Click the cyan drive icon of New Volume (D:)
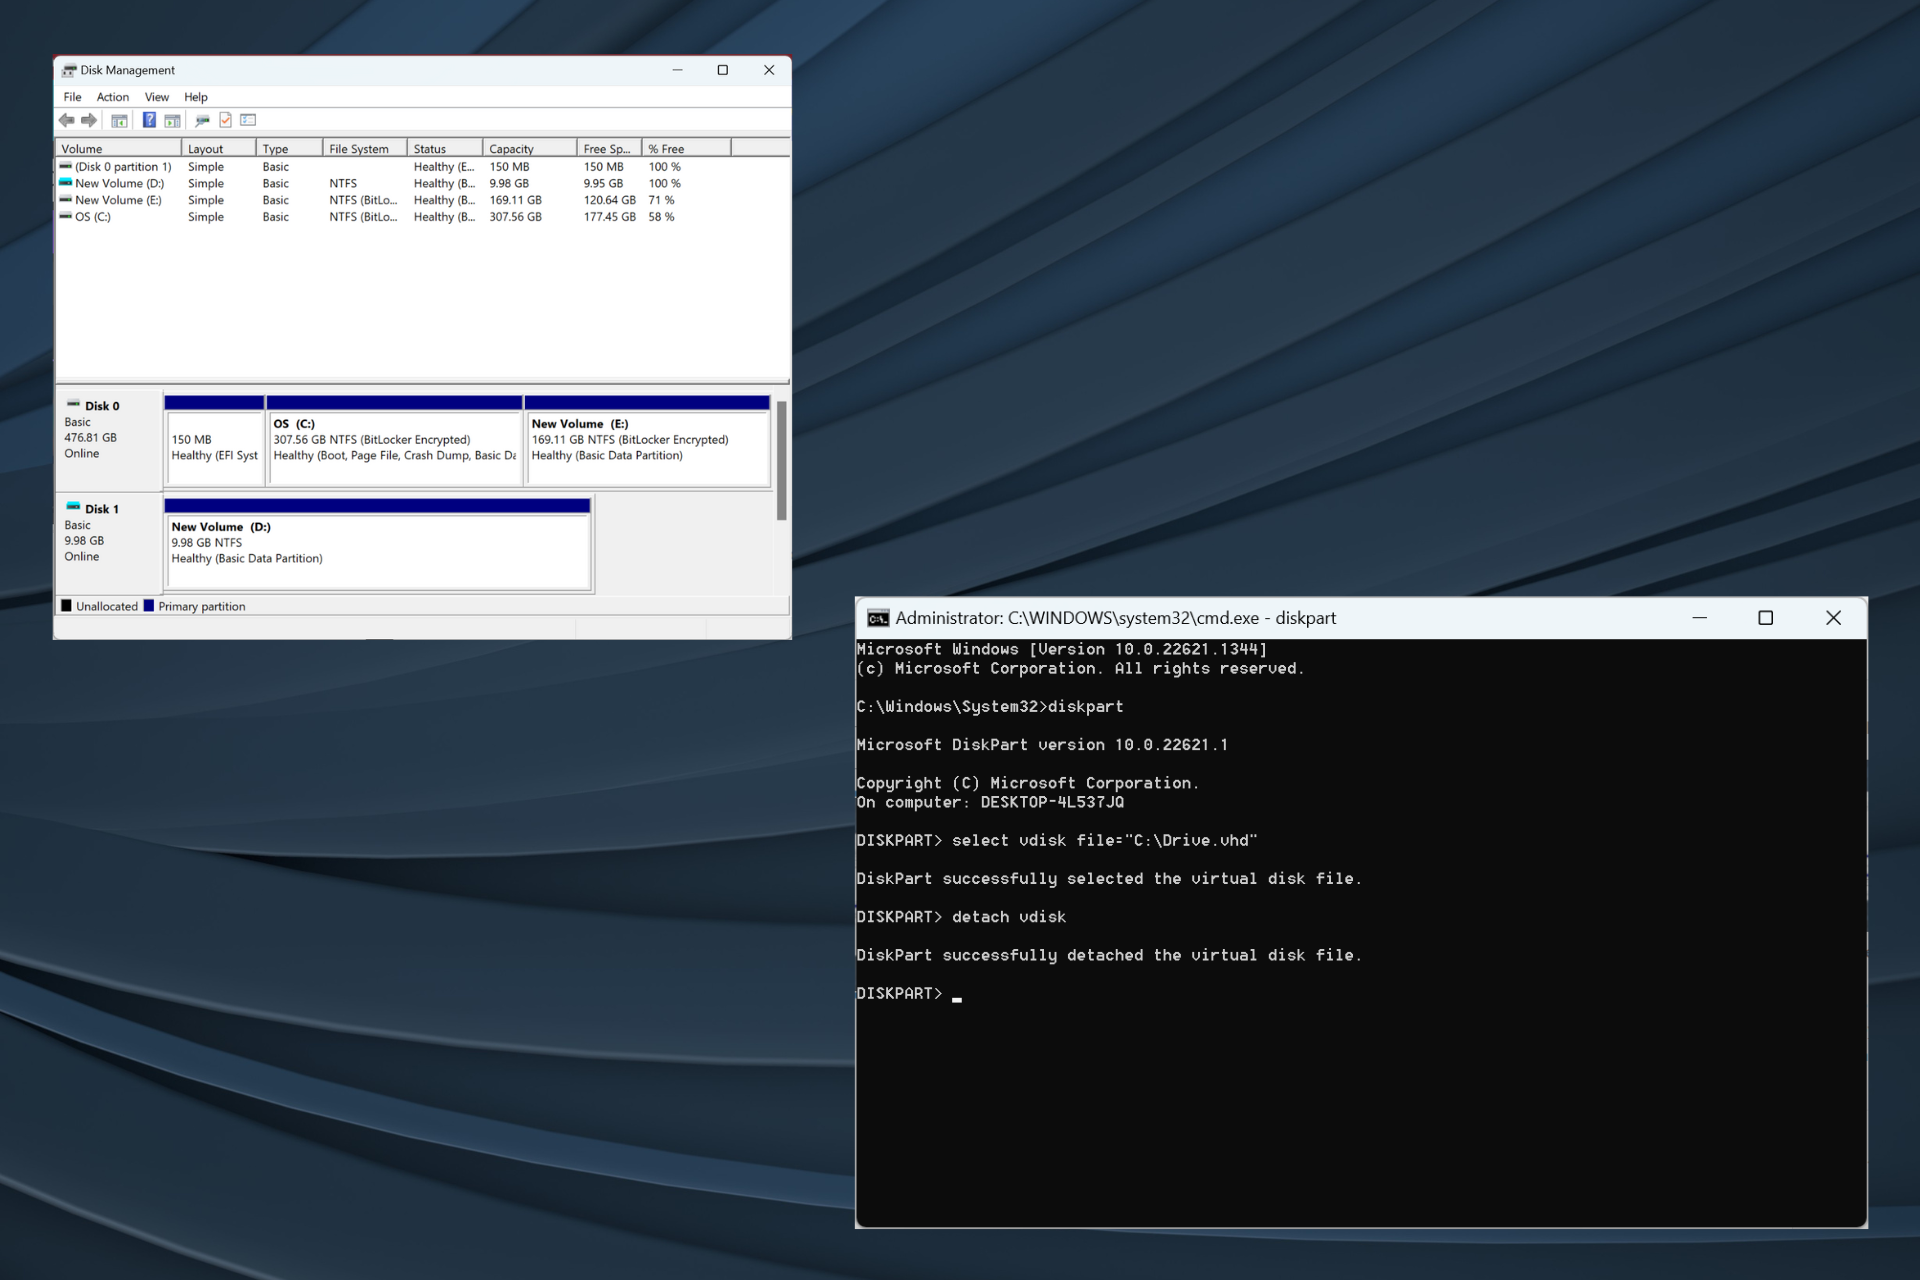The height and width of the screenshot is (1280, 1920). click(x=66, y=183)
